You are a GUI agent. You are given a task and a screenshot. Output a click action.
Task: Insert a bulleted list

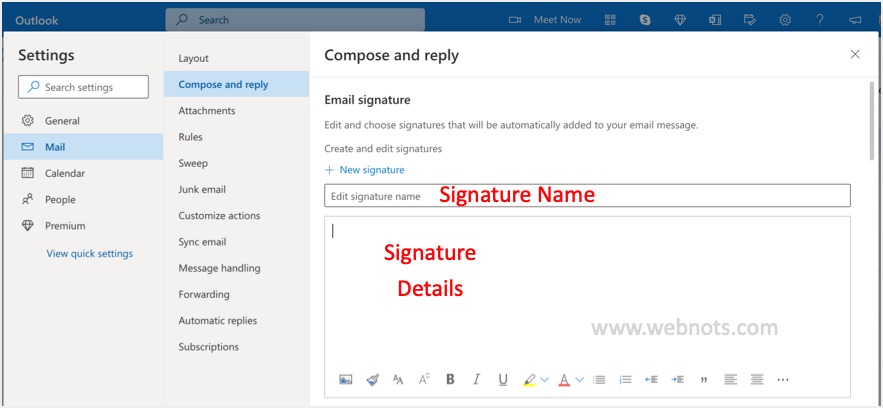599,380
